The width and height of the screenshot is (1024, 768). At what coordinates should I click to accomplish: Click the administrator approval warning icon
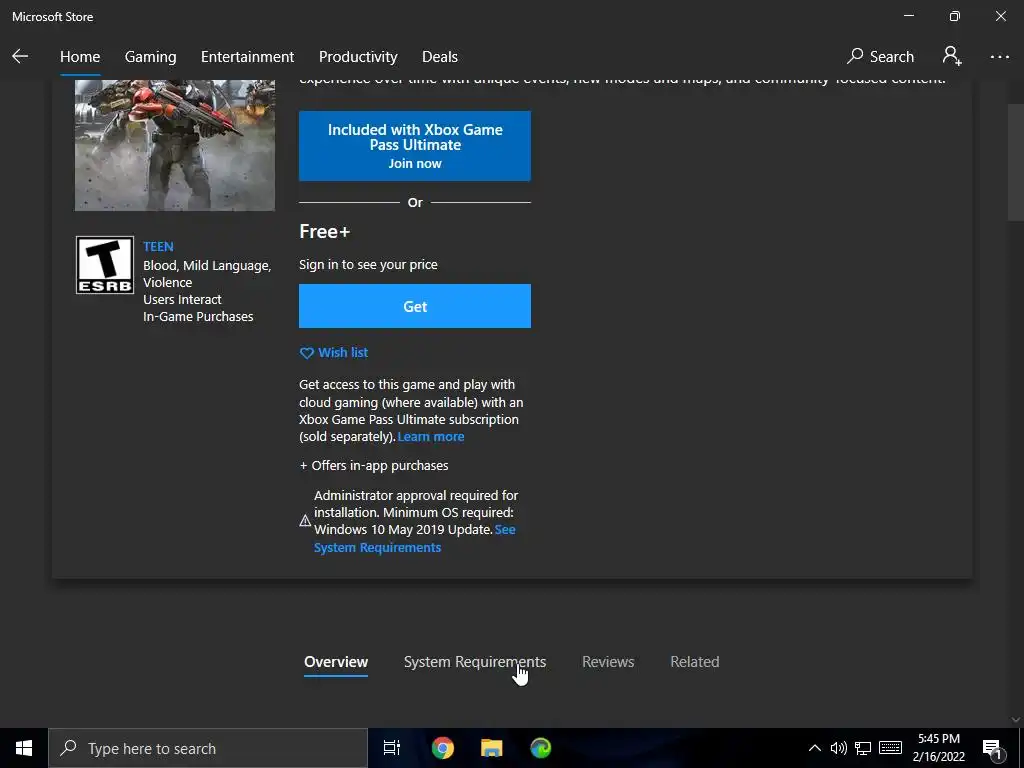pos(305,521)
